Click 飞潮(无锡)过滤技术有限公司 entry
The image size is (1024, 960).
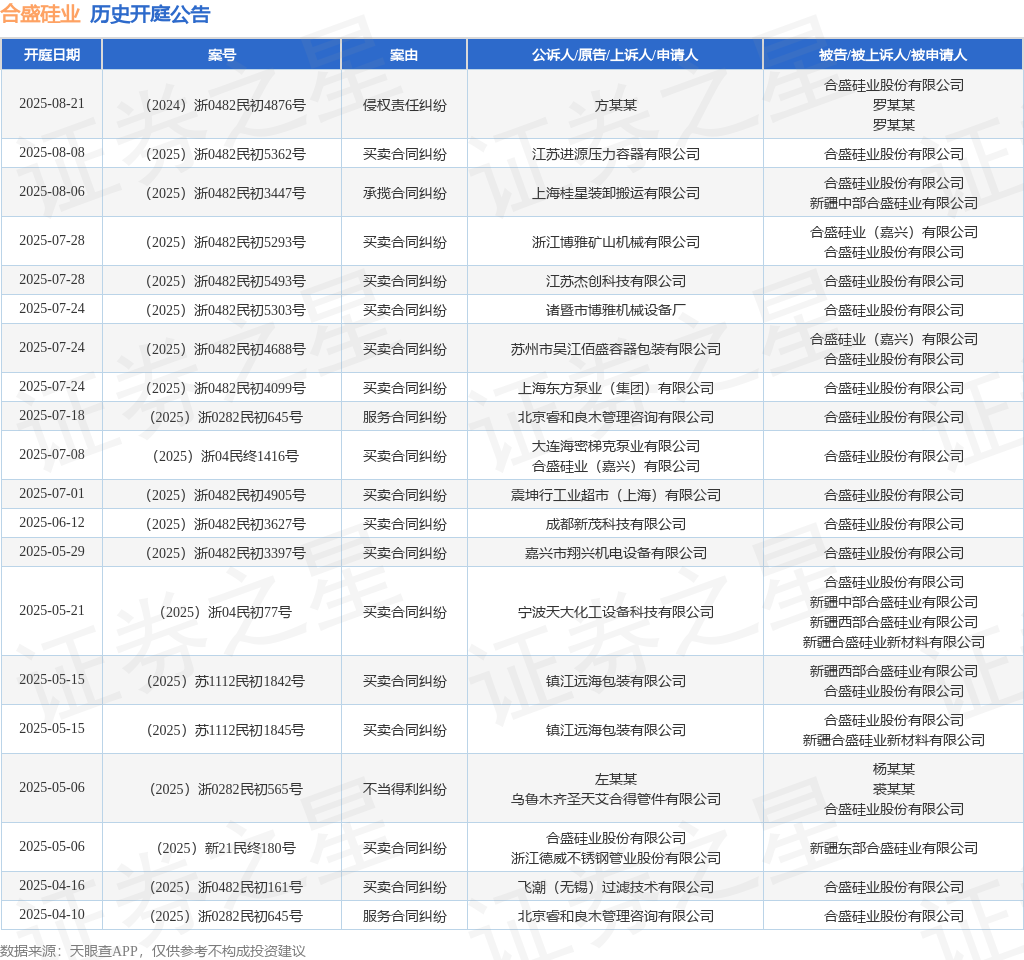(615, 887)
